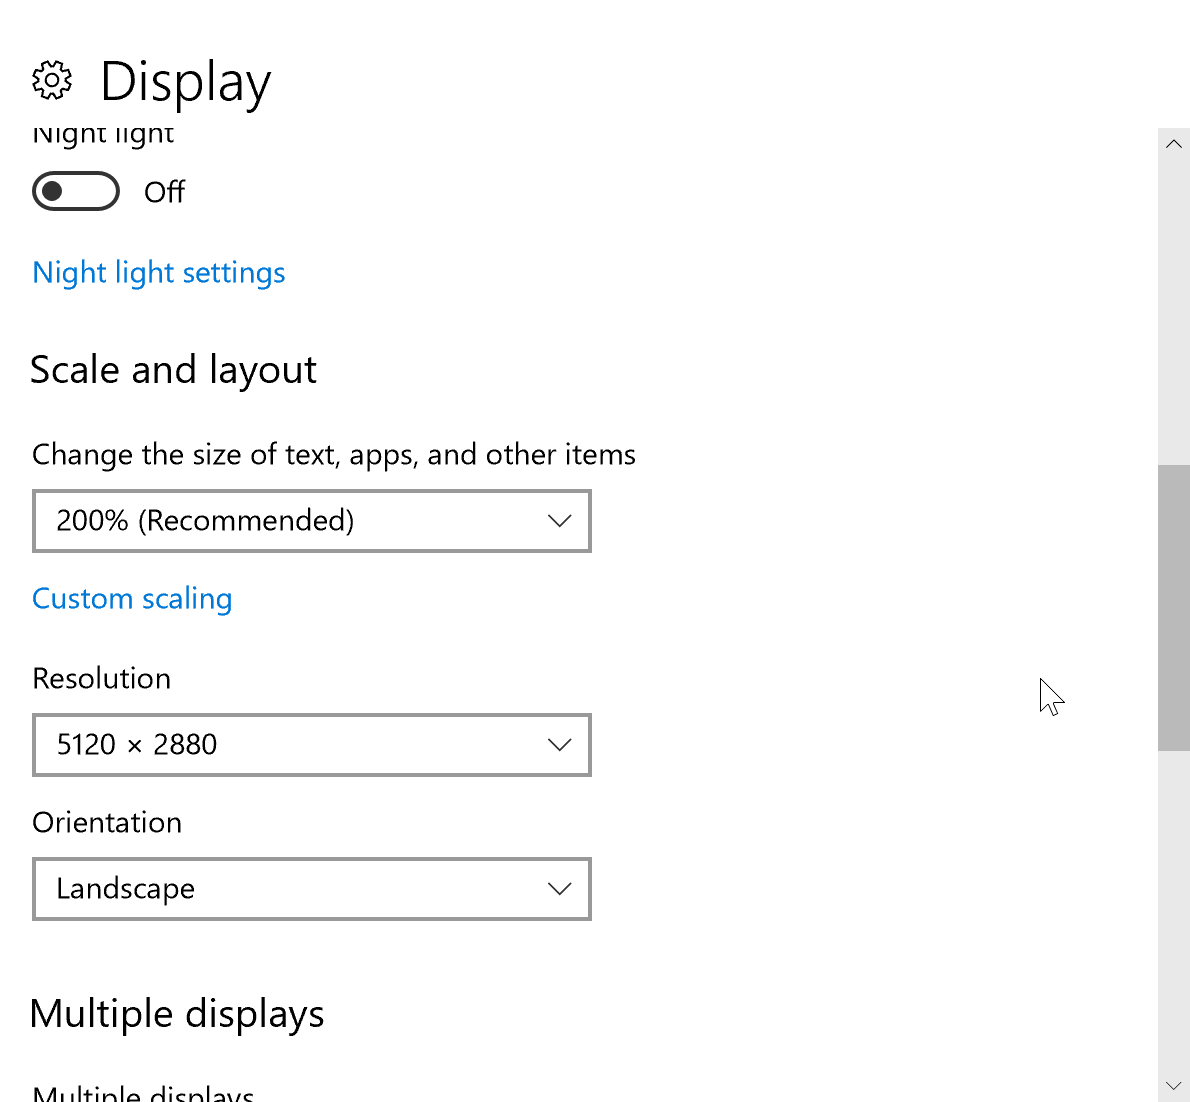Click the Orientation dropdown chevron

[560, 888]
